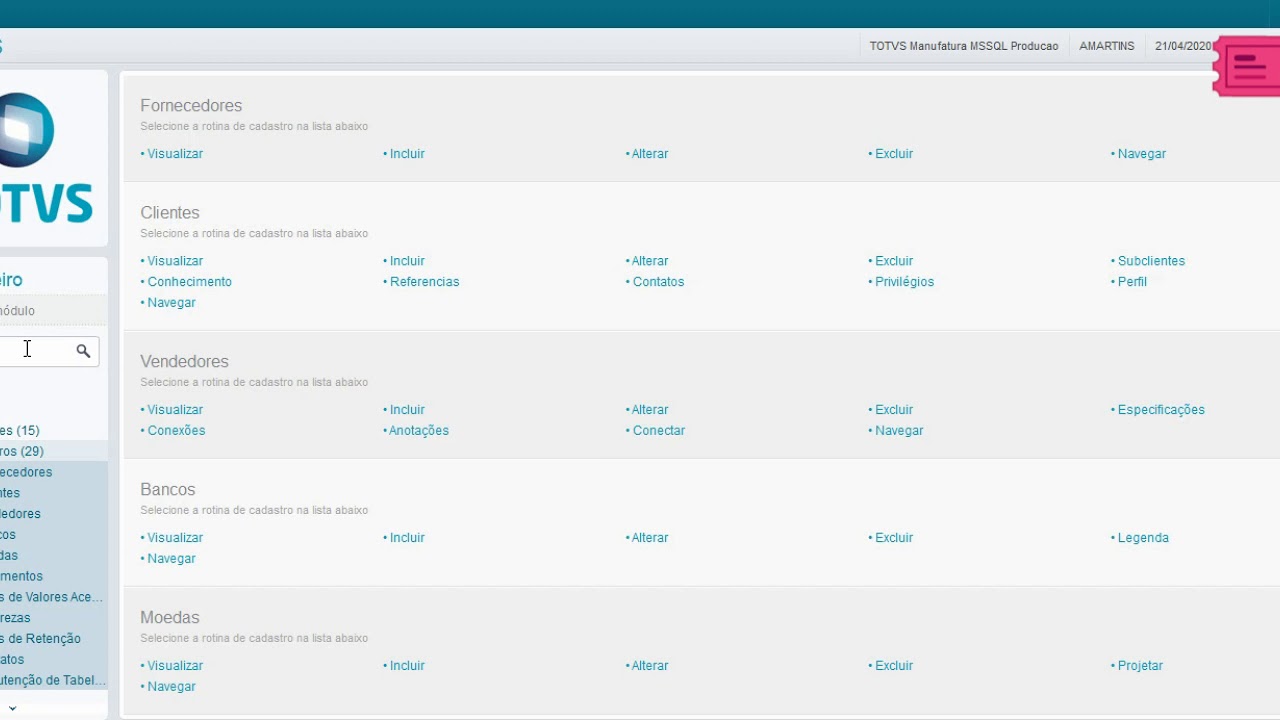This screenshot has width=1280, height=720.
Task: Click TOTVS Manufatura MSSQL Producao status label
Action: pos(964,46)
